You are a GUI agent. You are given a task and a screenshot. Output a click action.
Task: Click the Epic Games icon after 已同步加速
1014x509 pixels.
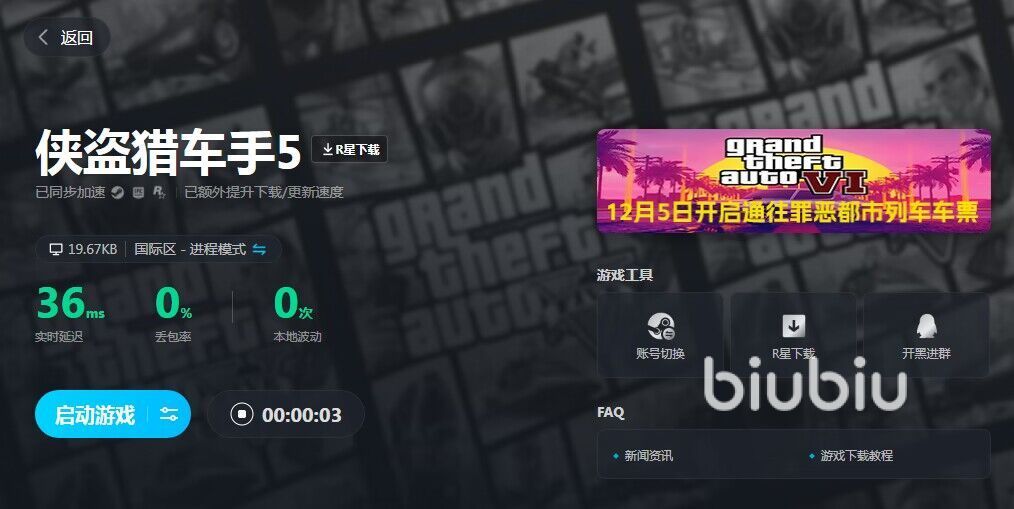(x=138, y=192)
